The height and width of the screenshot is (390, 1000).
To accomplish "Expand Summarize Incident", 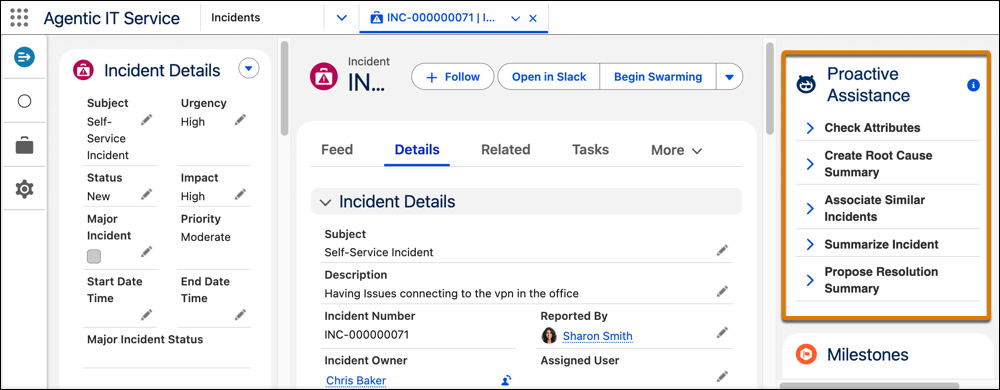I will click(810, 245).
